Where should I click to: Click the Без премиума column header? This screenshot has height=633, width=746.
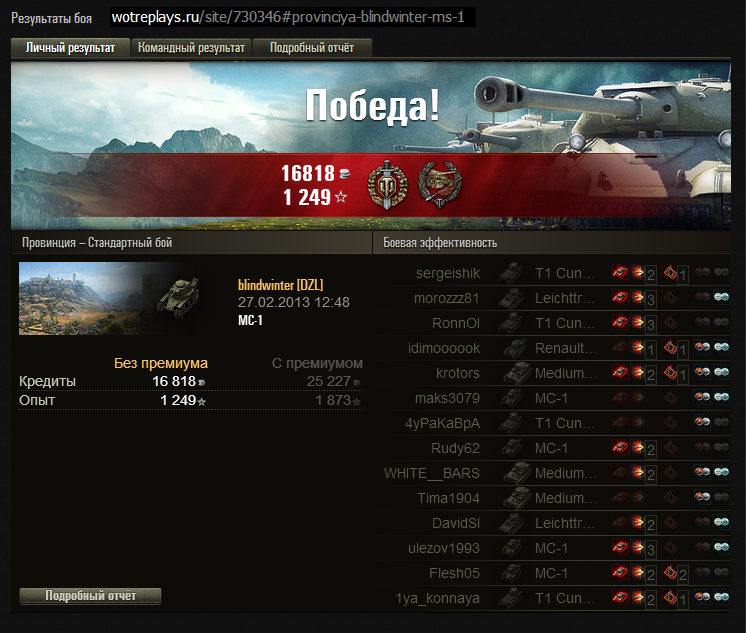pos(161,363)
